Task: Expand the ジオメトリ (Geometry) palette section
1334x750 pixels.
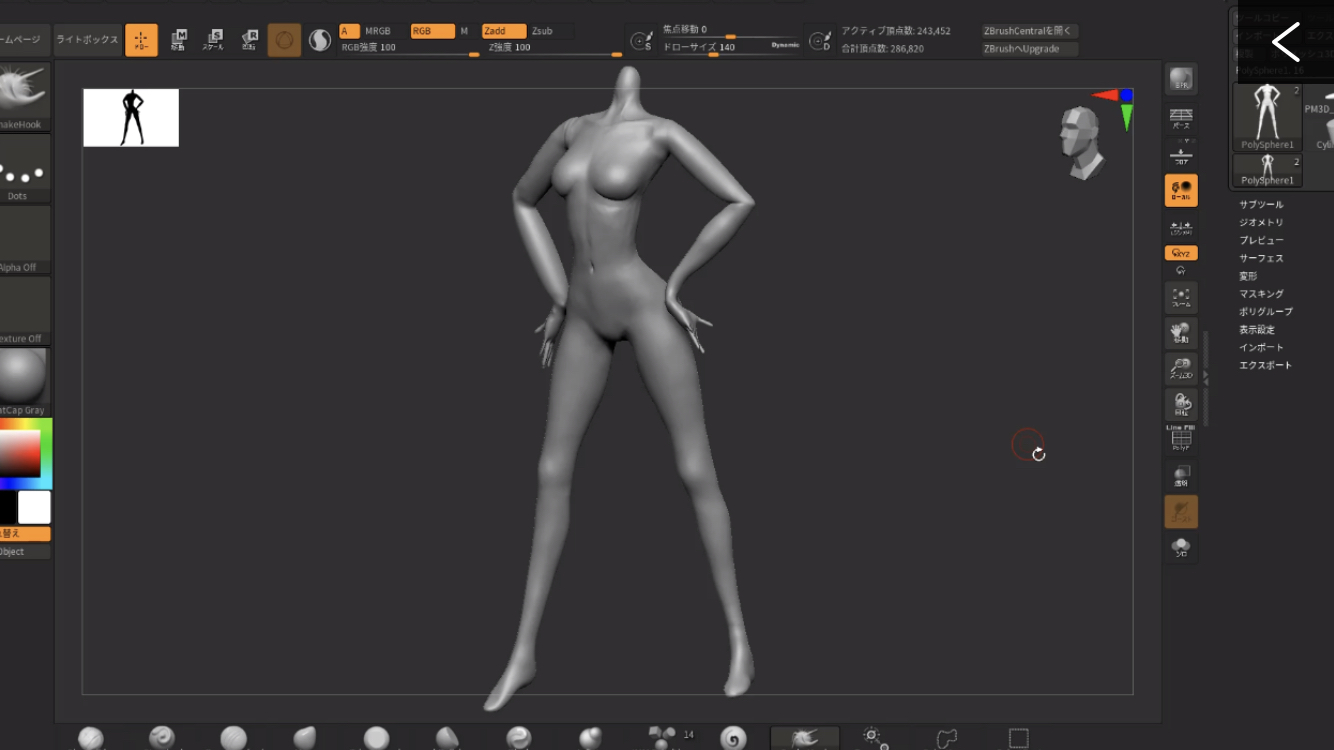Action: coord(1261,222)
